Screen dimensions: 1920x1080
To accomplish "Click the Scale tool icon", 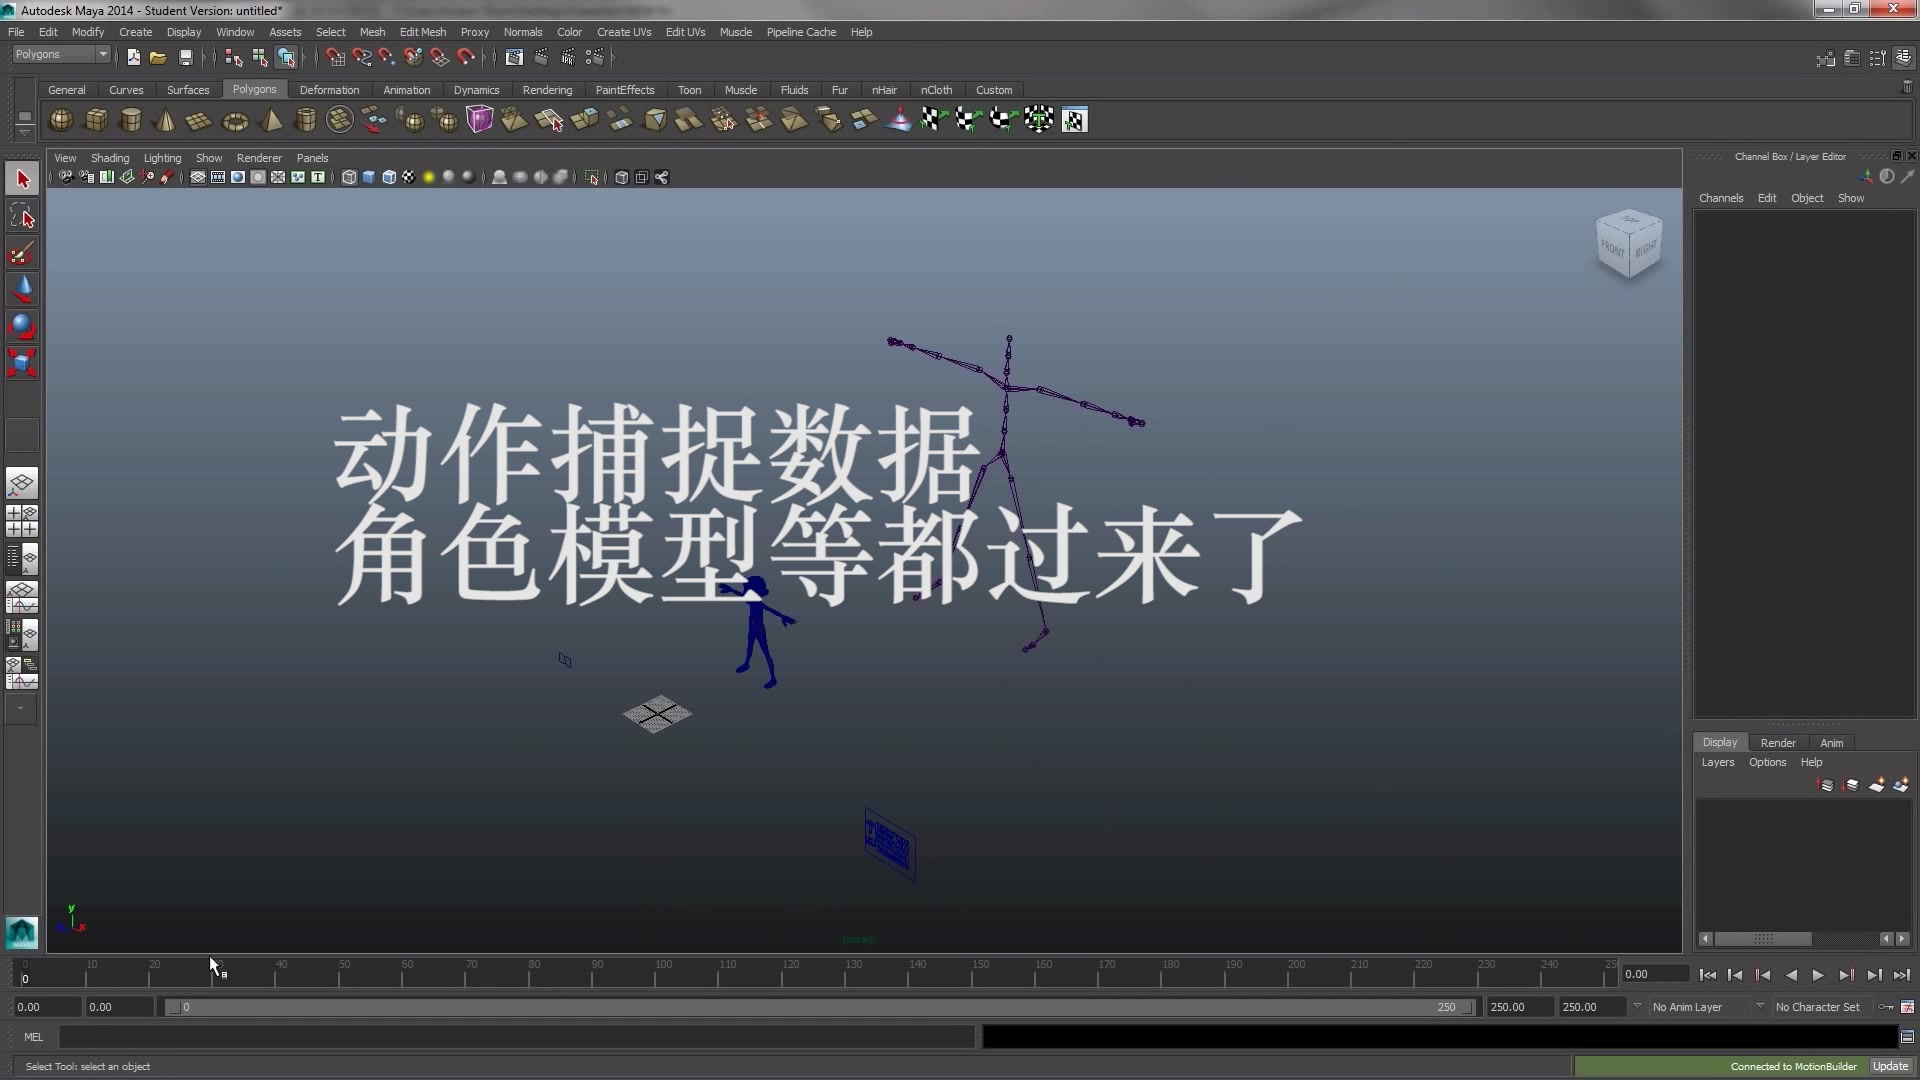I will pyautogui.click(x=22, y=363).
